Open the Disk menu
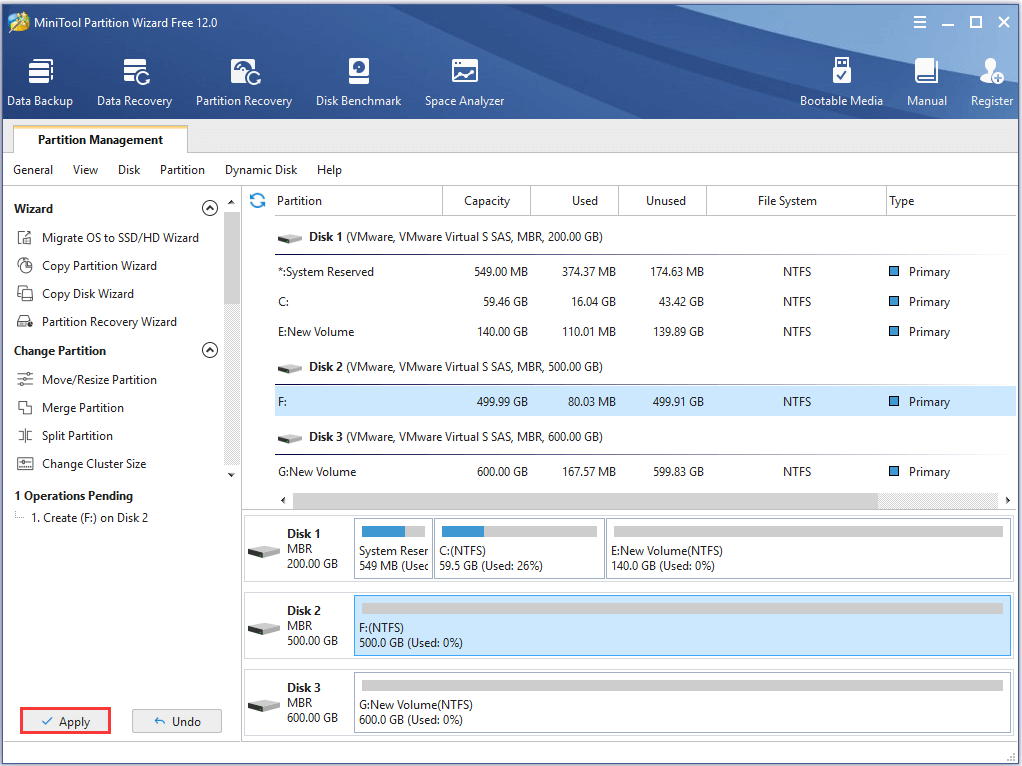This screenshot has width=1022, height=766. pyautogui.click(x=129, y=169)
